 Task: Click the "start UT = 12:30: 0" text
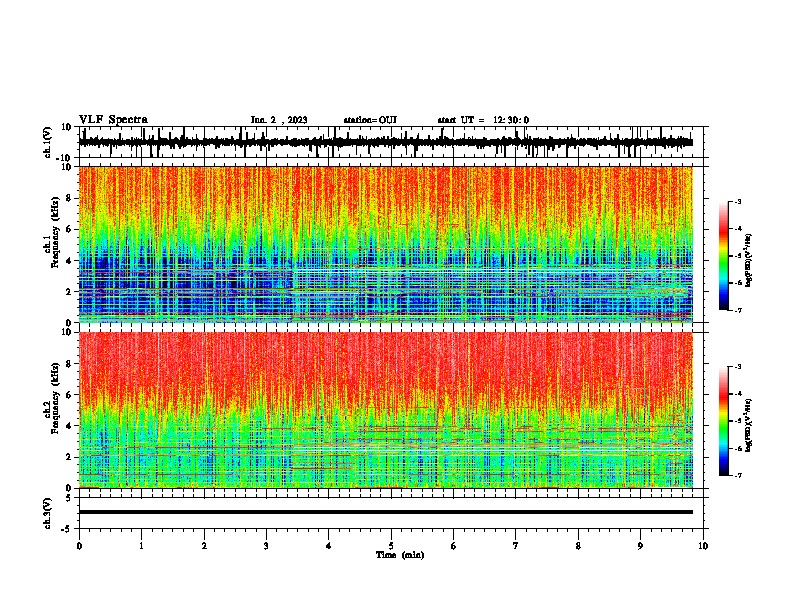point(483,120)
